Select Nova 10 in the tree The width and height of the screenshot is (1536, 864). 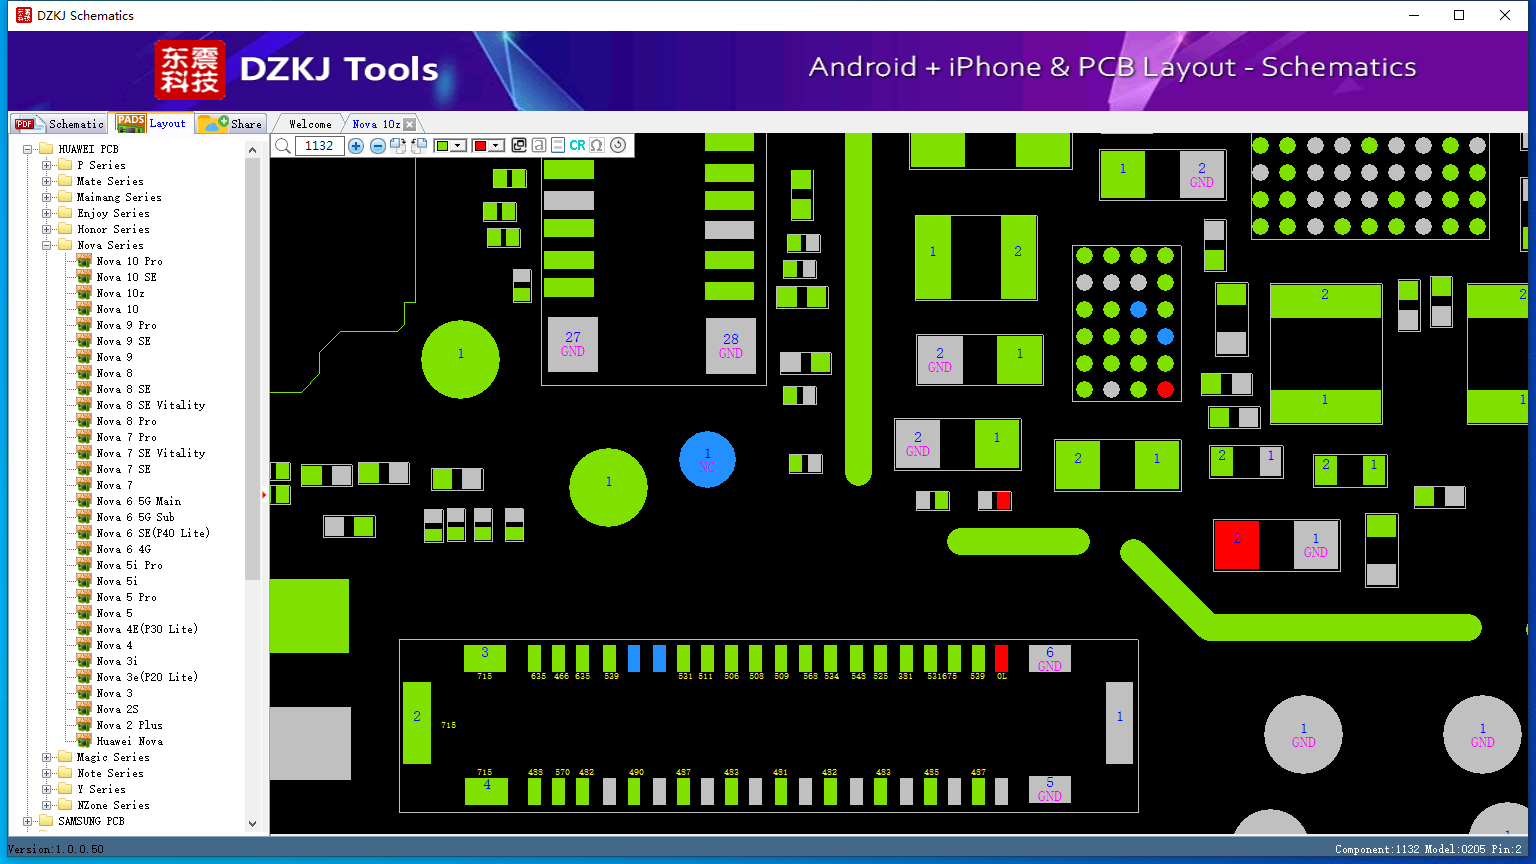tap(117, 309)
